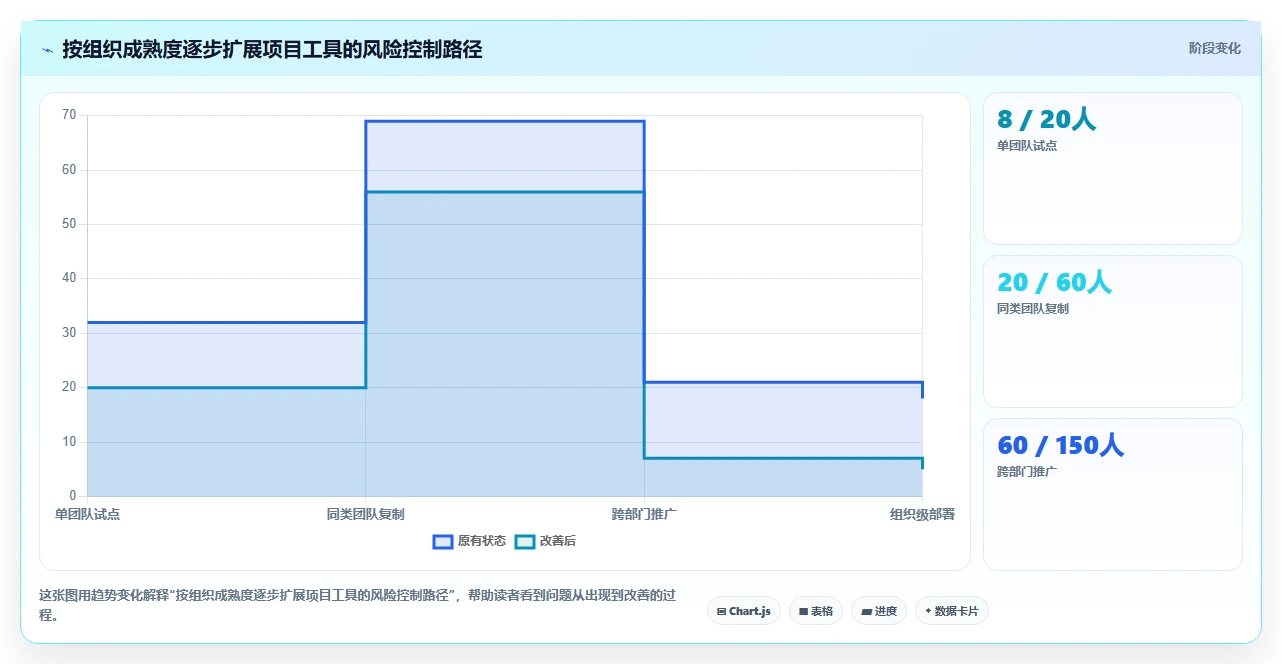Select the 进度 tag chip
The width and height of the screenshot is (1282, 664).
point(879,611)
